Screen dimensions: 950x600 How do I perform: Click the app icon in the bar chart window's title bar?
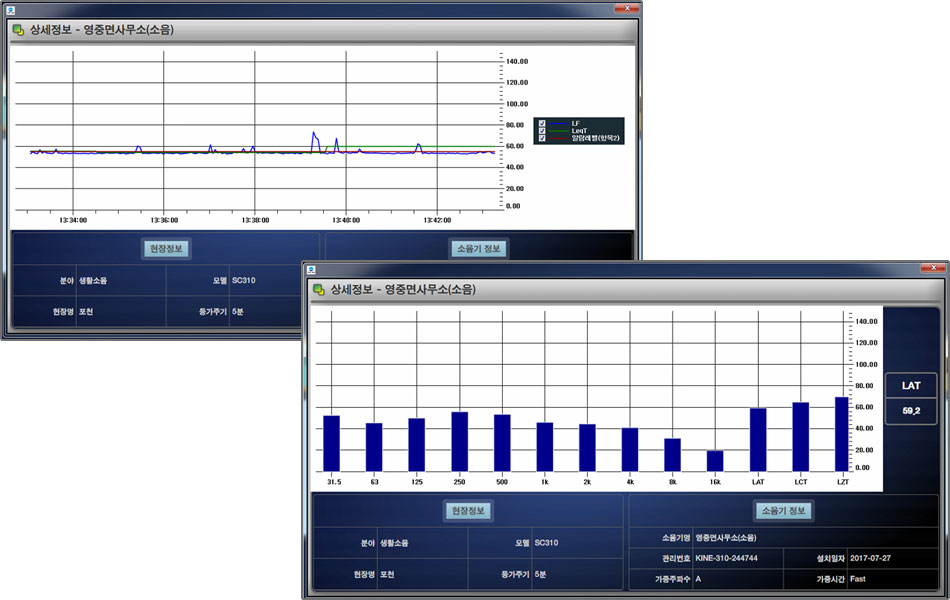tap(311, 268)
